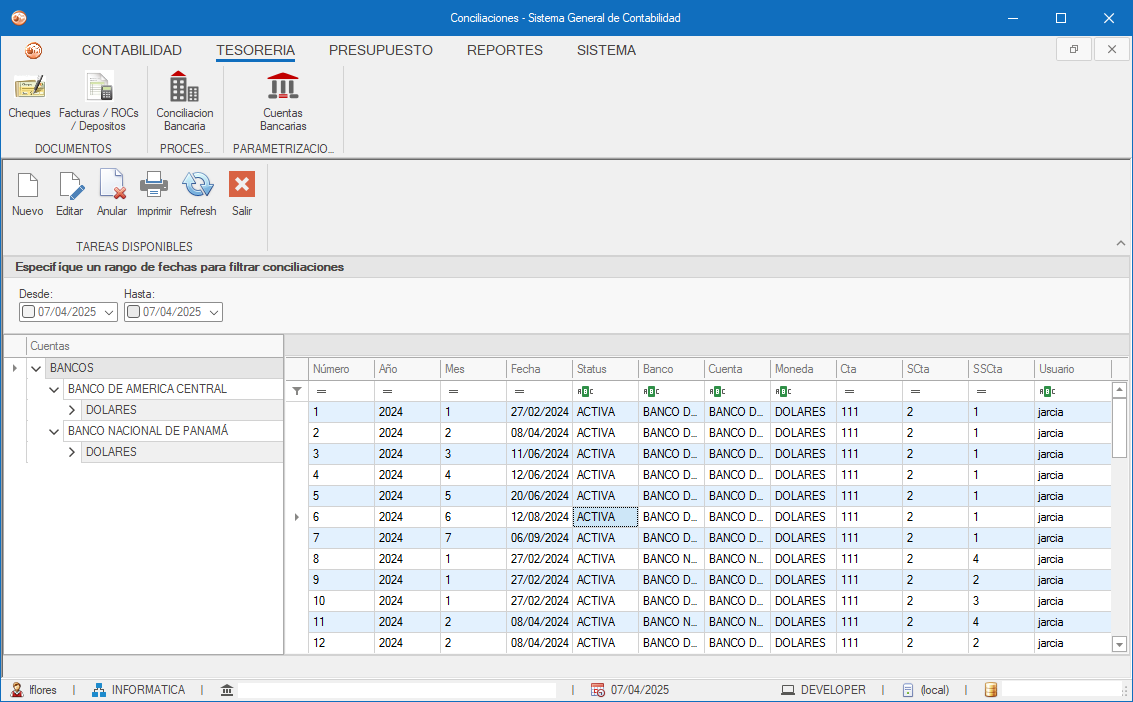Click Anular to void record

[112, 194]
